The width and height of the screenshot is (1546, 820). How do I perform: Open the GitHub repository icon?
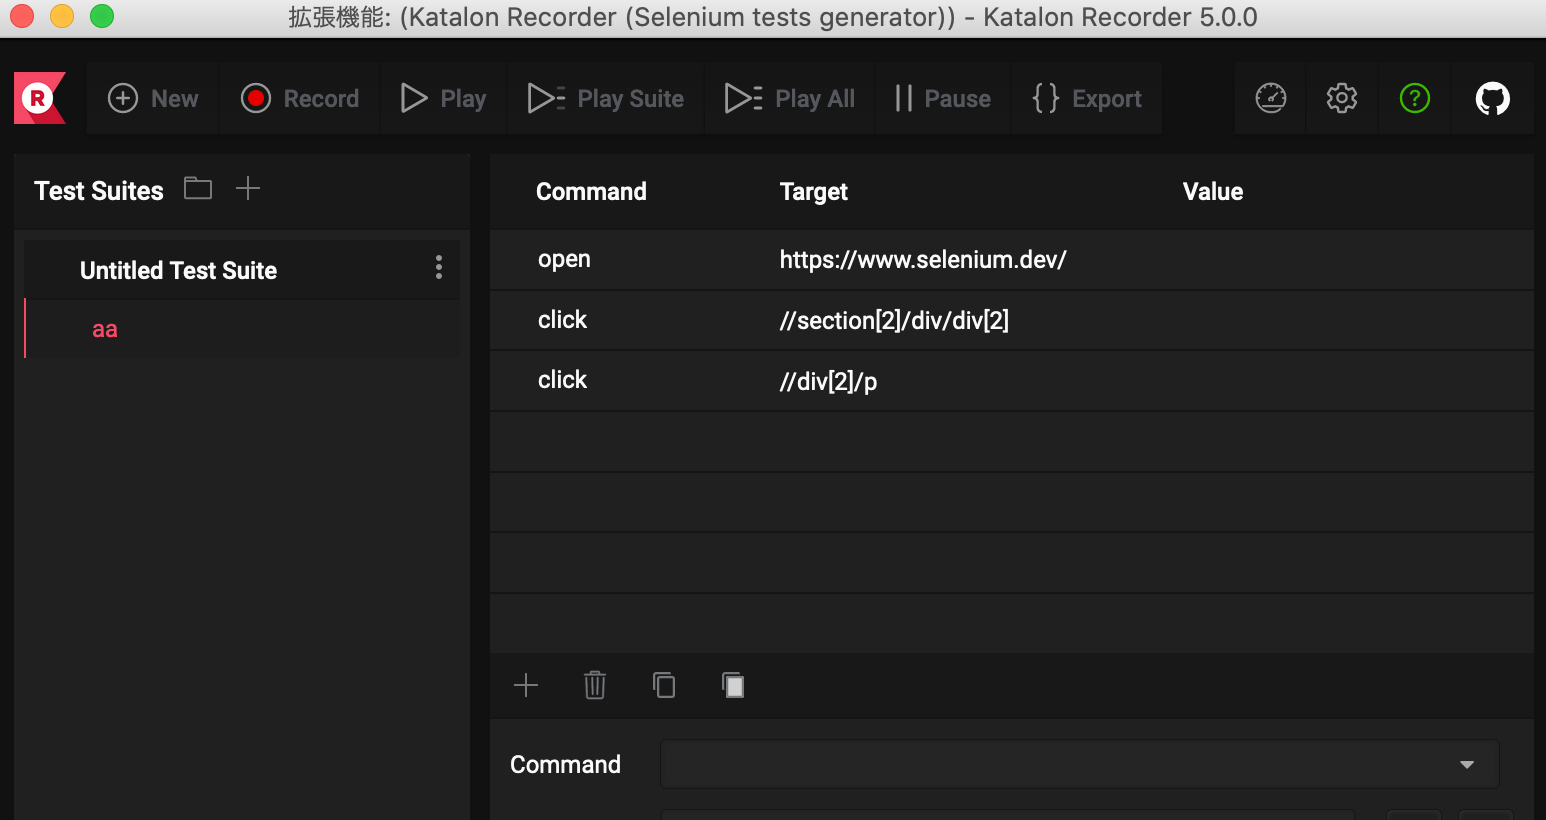(1493, 98)
